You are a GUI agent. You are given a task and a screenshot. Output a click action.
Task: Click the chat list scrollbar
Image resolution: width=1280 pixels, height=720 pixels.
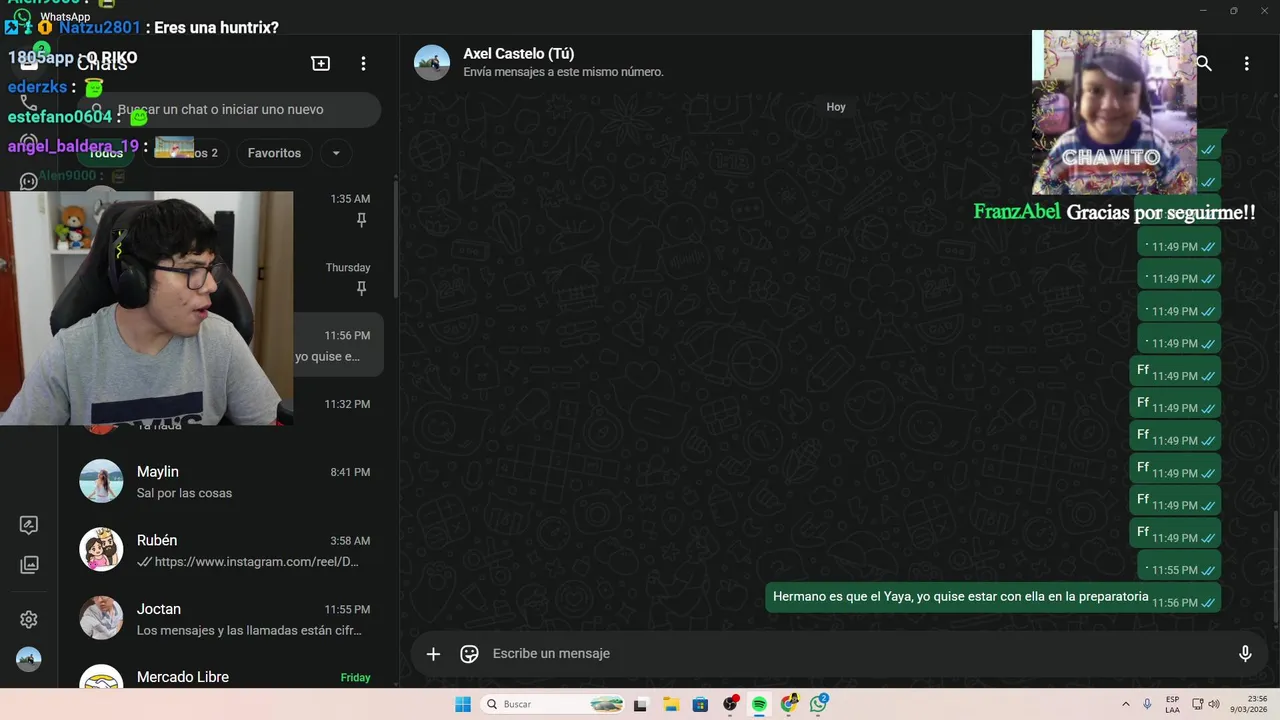[395, 240]
